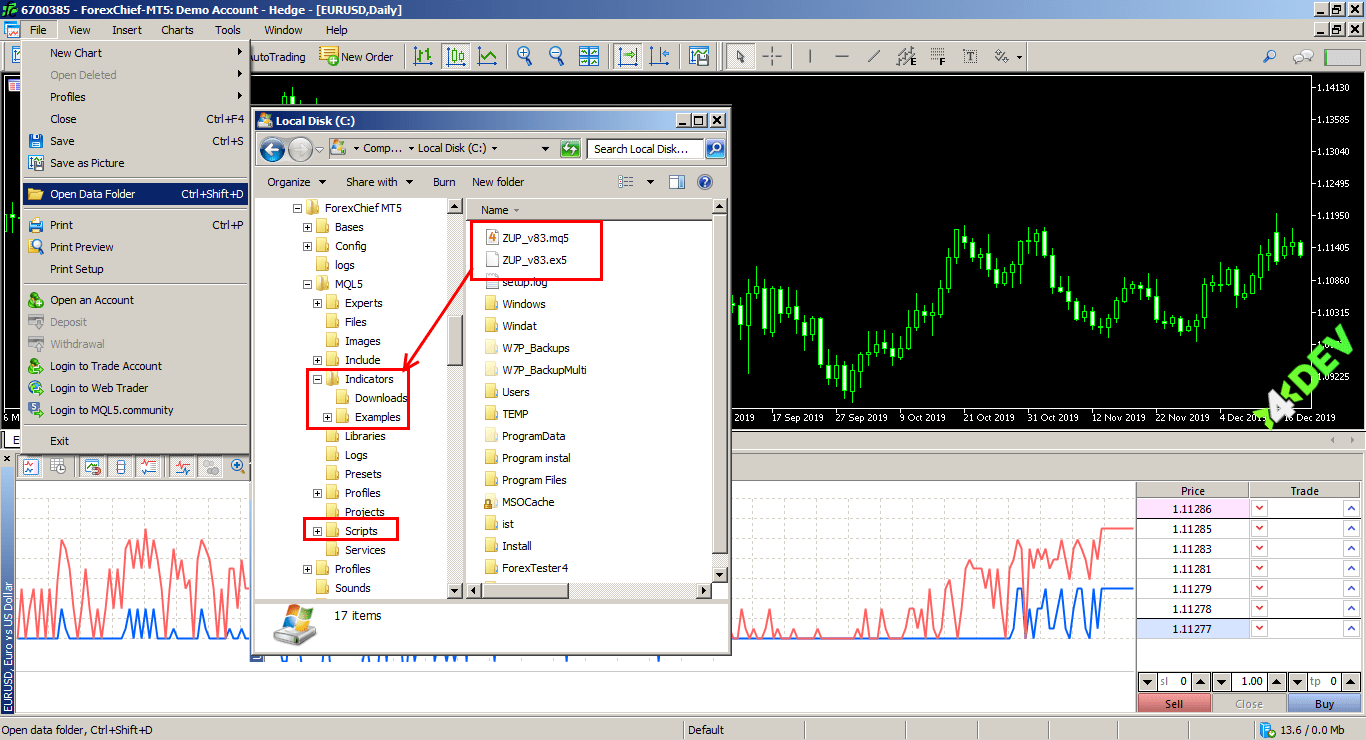Click the chart templates icon
The width and height of the screenshot is (1366, 740).
pyautogui.click(x=698, y=57)
